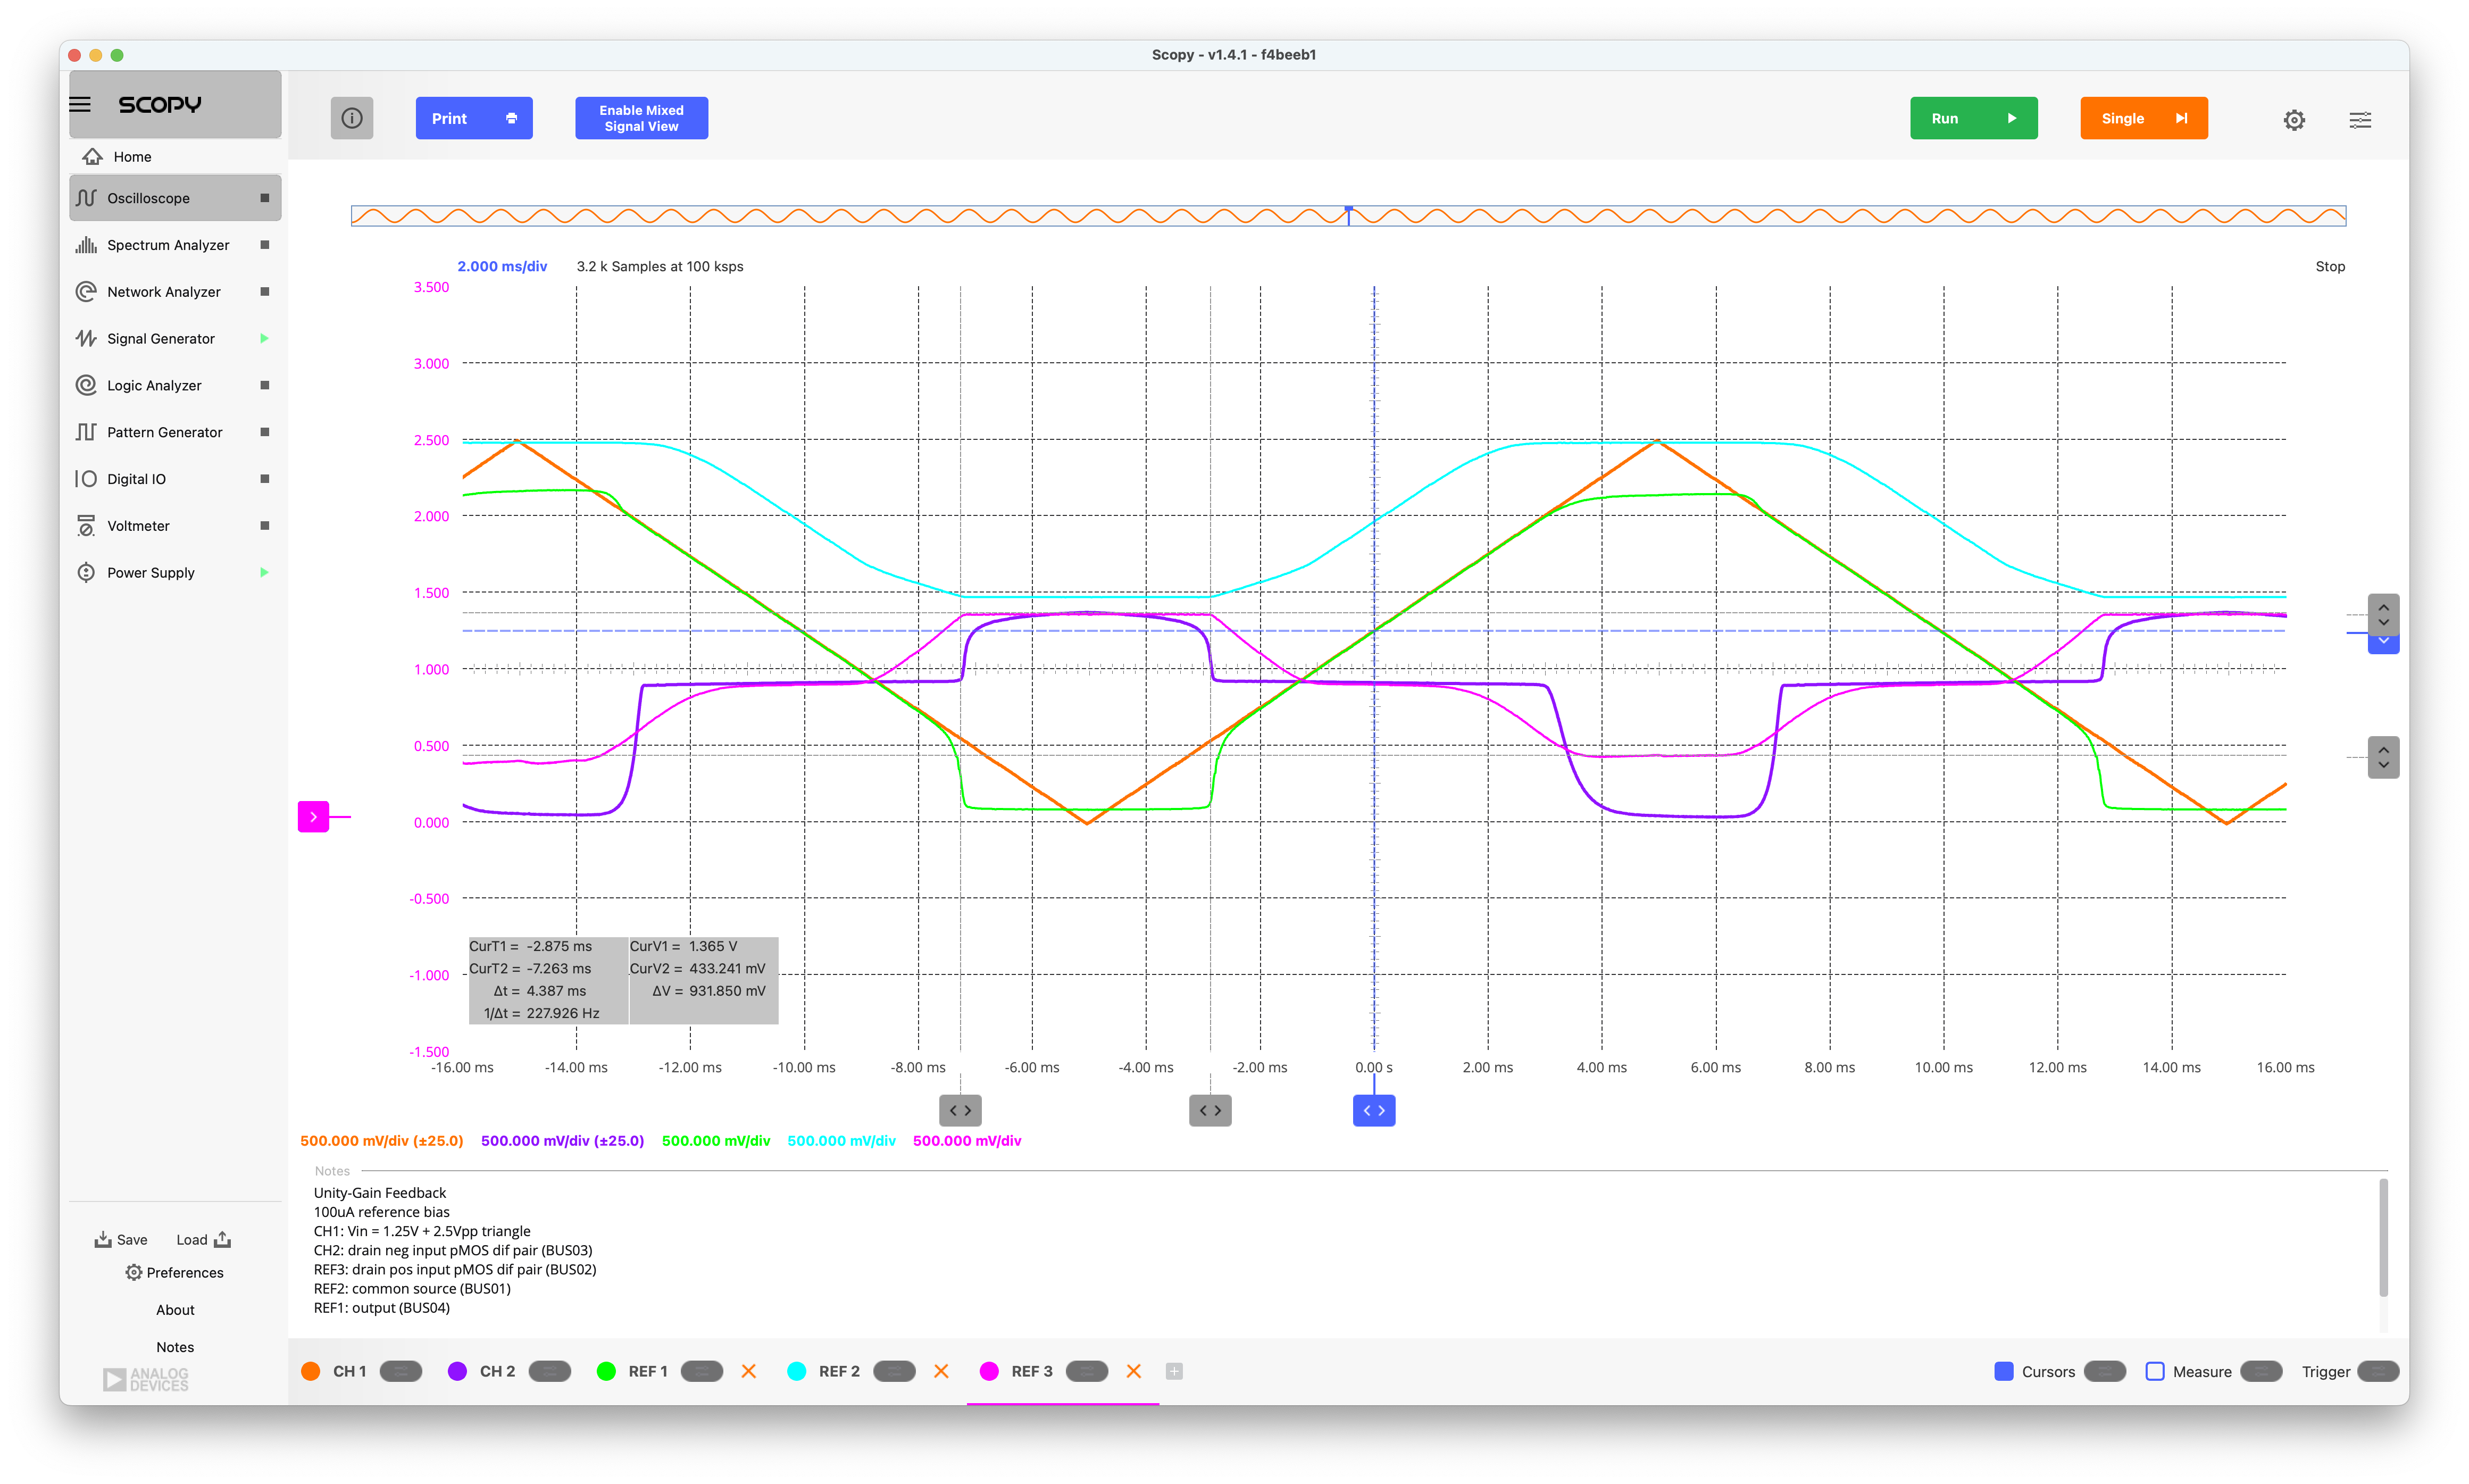Click the second gray time cursor handle
The image size is (2469, 1484).
pos(1210,1111)
